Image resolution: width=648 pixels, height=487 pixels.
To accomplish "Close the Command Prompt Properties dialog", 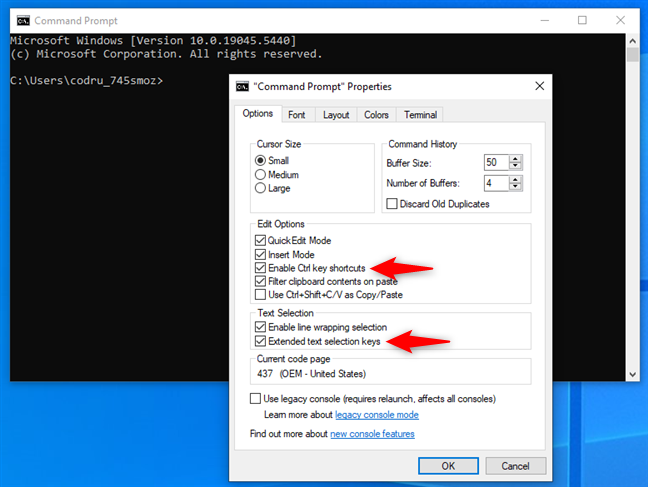I will 539,86.
